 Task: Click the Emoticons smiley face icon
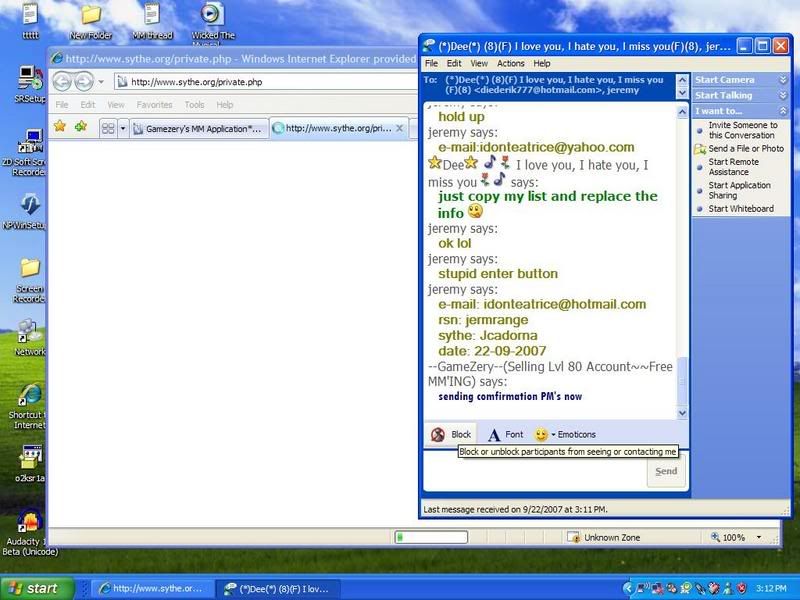point(541,435)
